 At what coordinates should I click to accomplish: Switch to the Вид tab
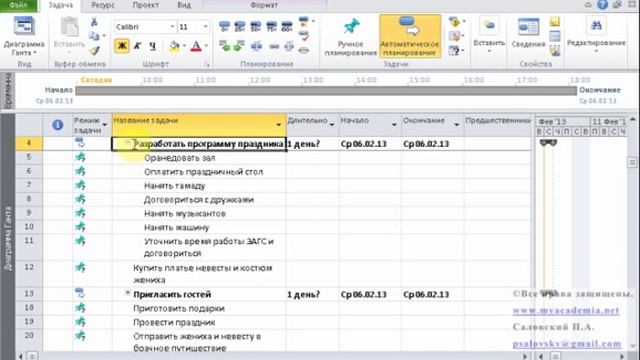click(184, 5)
